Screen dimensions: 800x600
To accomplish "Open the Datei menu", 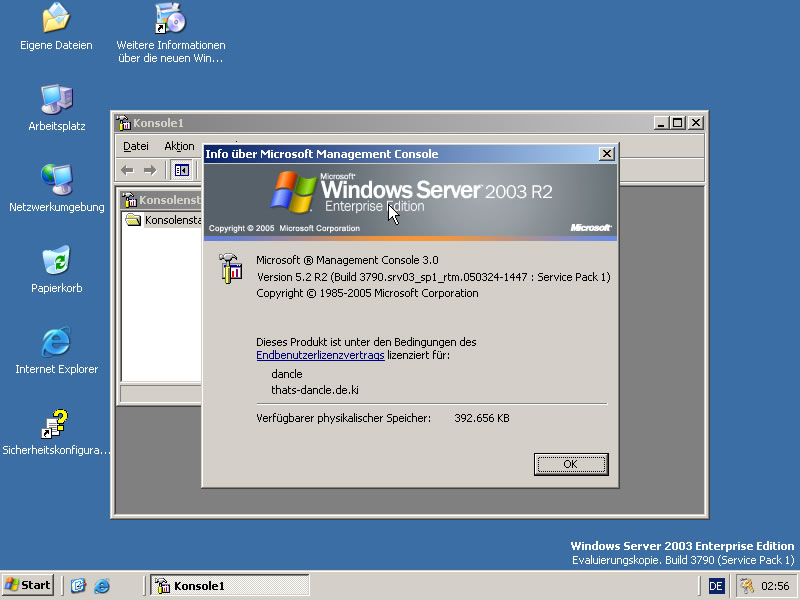I will pyautogui.click(x=136, y=146).
